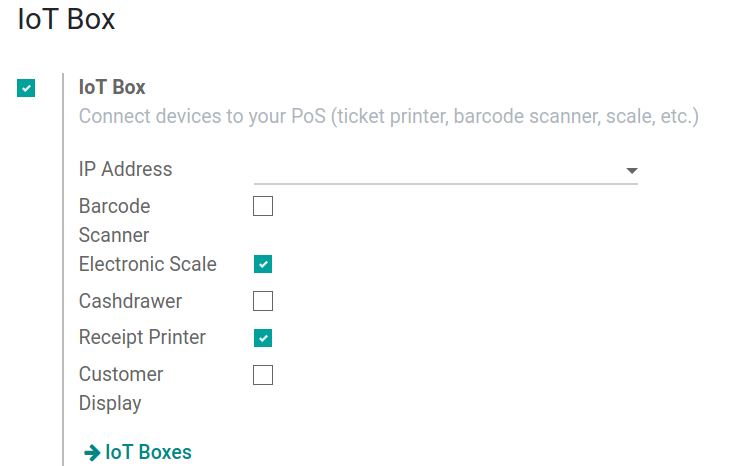Screen dimensions: 730x466
Task: Click the Cashdrawer label text
Action: [x=130, y=301]
